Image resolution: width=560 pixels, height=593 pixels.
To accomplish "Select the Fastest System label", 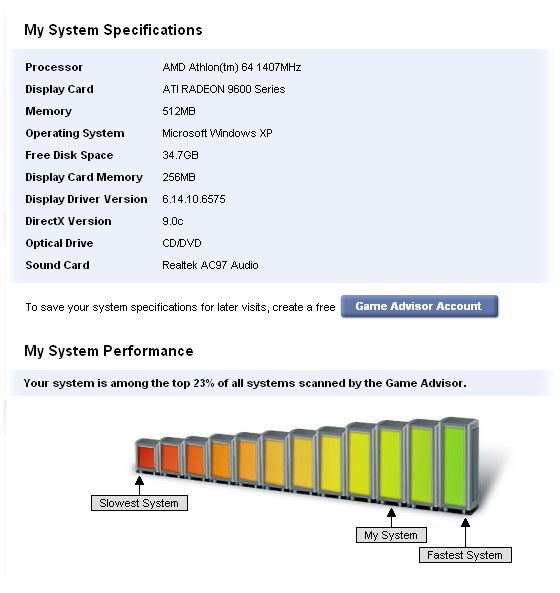I will (465, 555).
